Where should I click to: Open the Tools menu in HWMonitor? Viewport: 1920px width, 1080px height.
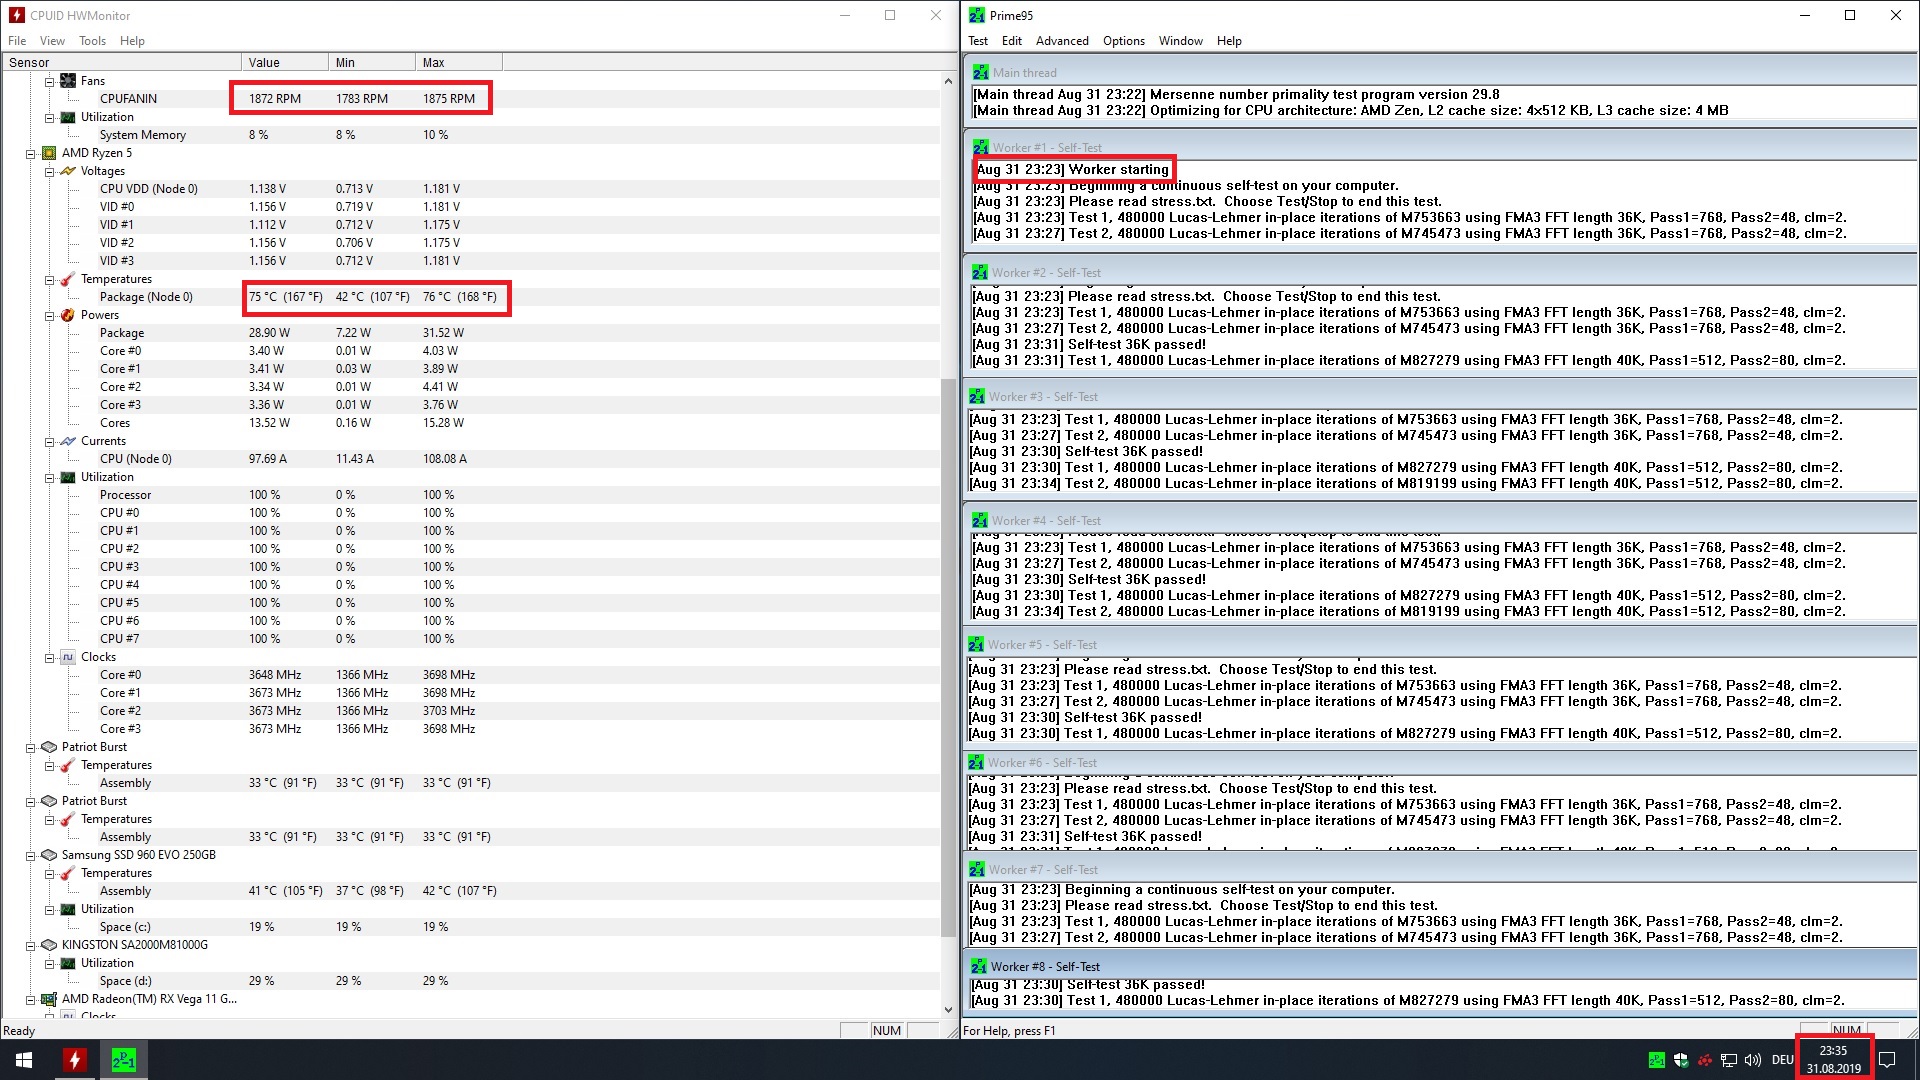92,41
